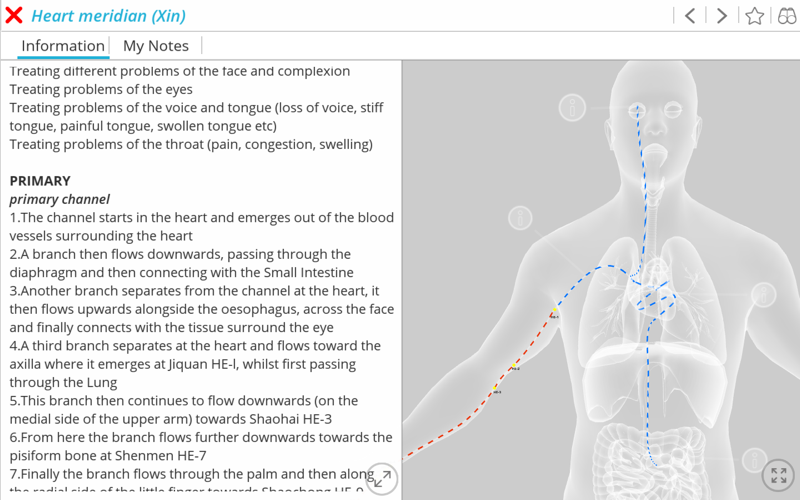Image resolution: width=800 pixels, height=500 pixels.
Task: Switch to the Information tab
Action: [x=63, y=46]
